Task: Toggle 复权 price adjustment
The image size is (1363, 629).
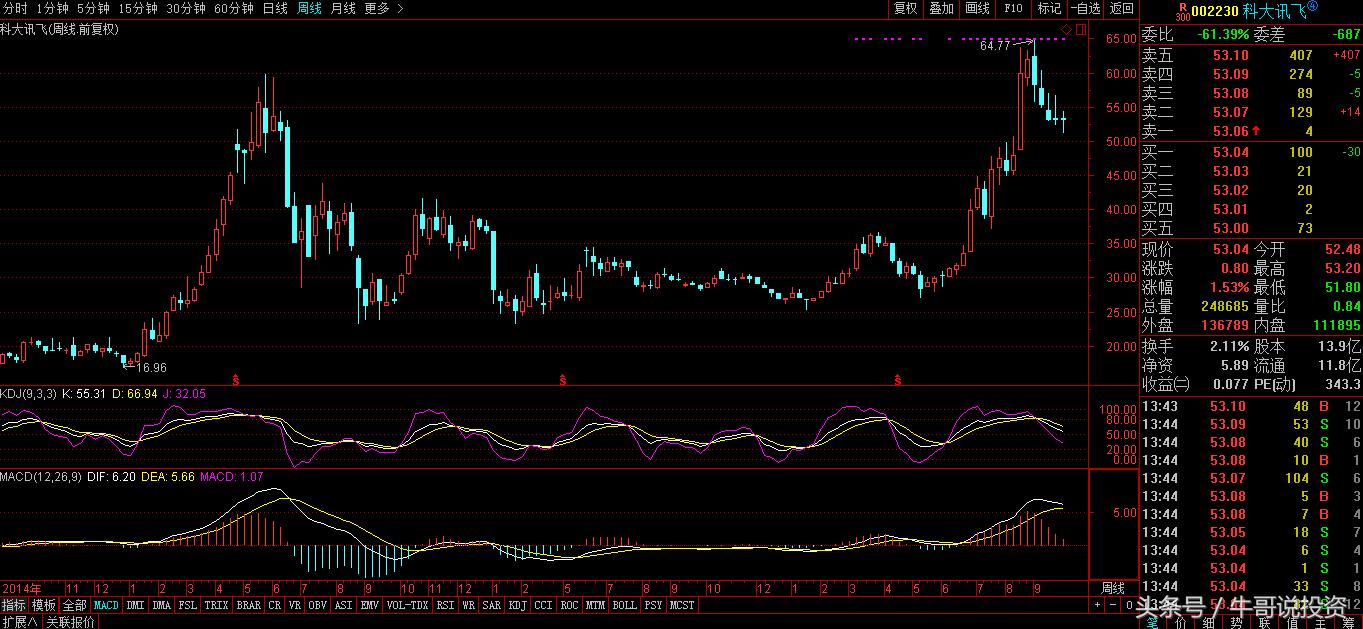Action: 906,8
